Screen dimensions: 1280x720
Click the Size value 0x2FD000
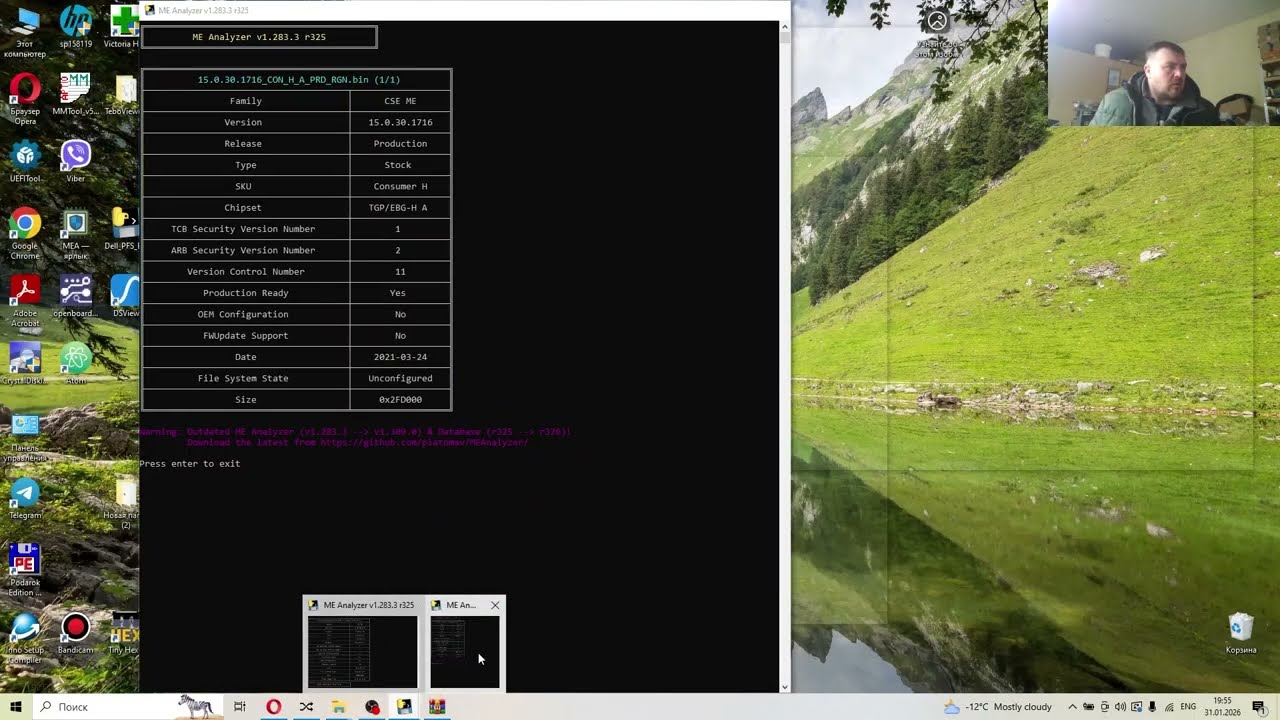[400, 400]
